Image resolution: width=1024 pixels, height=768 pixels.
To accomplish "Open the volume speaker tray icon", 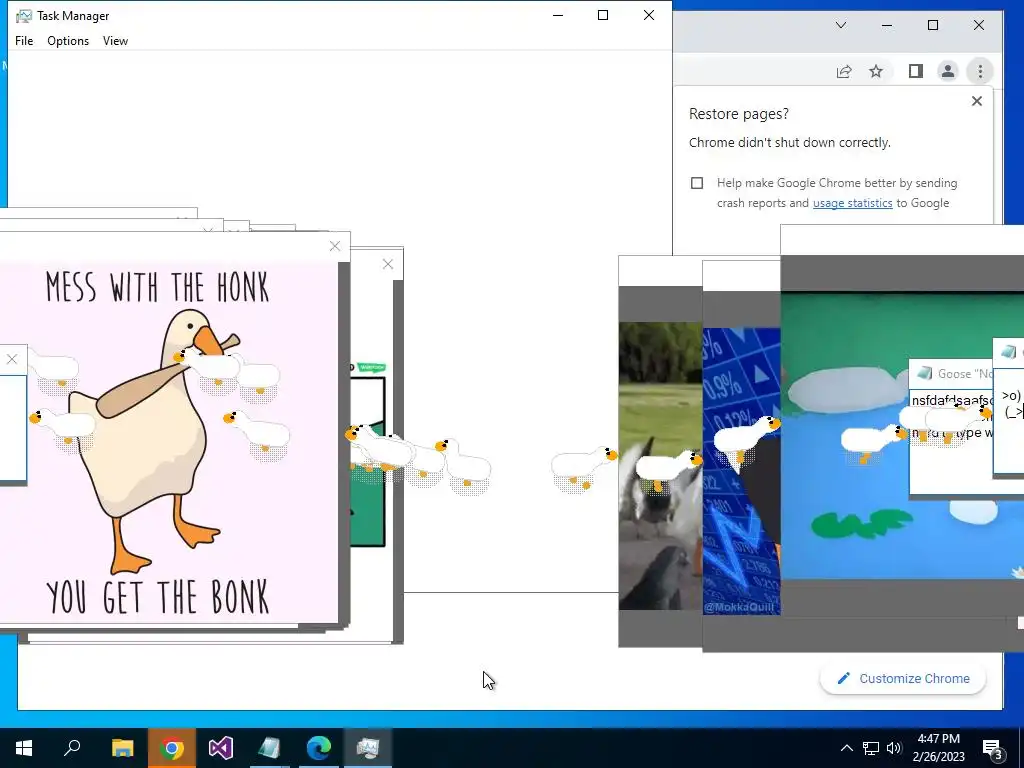I will tap(894, 748).
